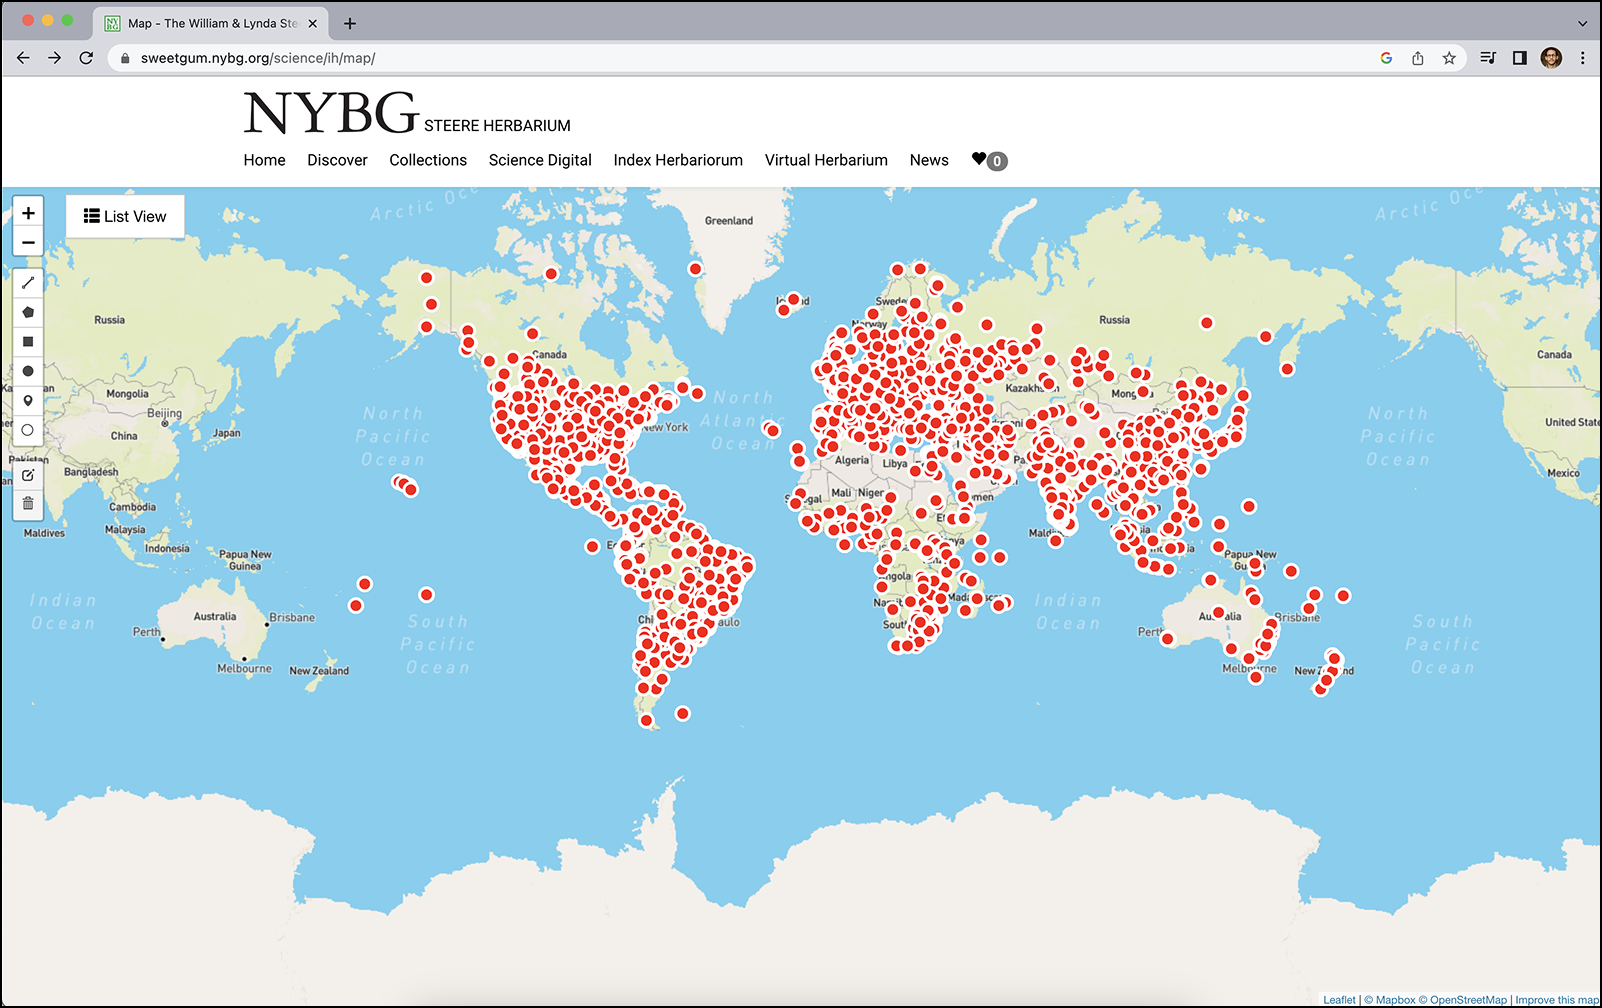Open the Index Herbariorum menu item
This screenshot has width=1602, height=1008.
coord(678,160)
